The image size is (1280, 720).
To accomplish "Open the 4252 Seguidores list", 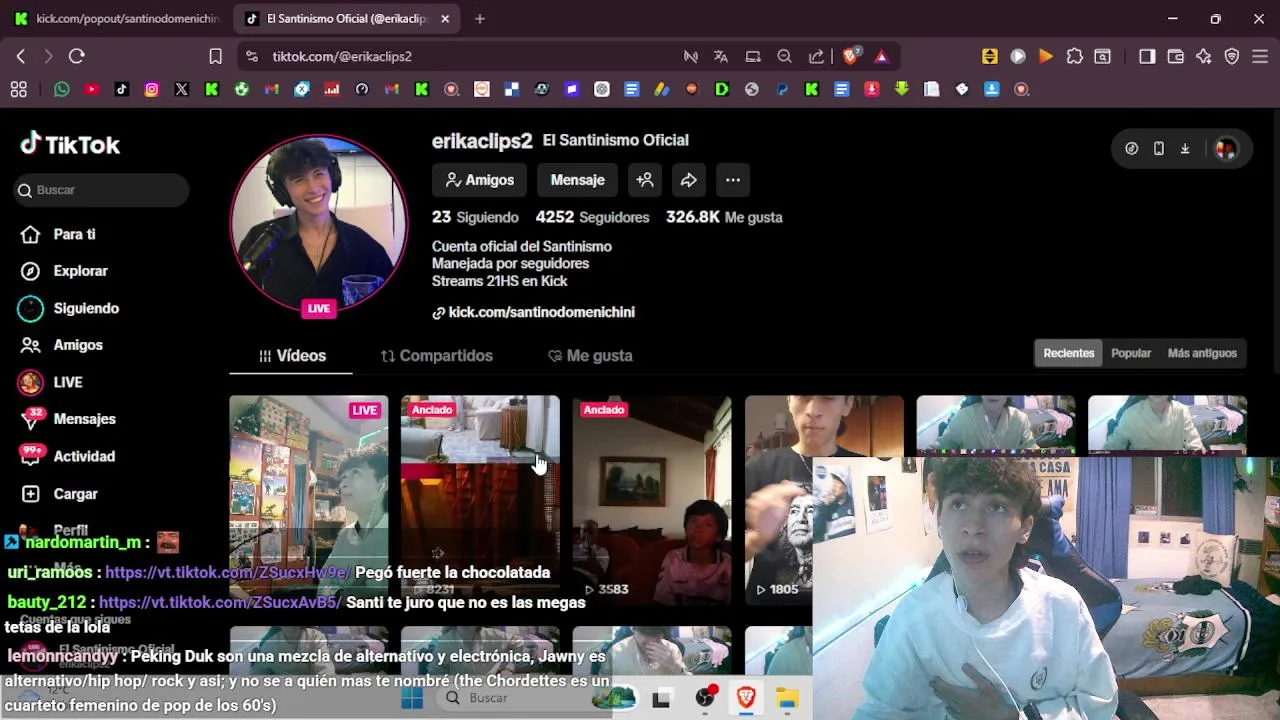I will (592, 217).
